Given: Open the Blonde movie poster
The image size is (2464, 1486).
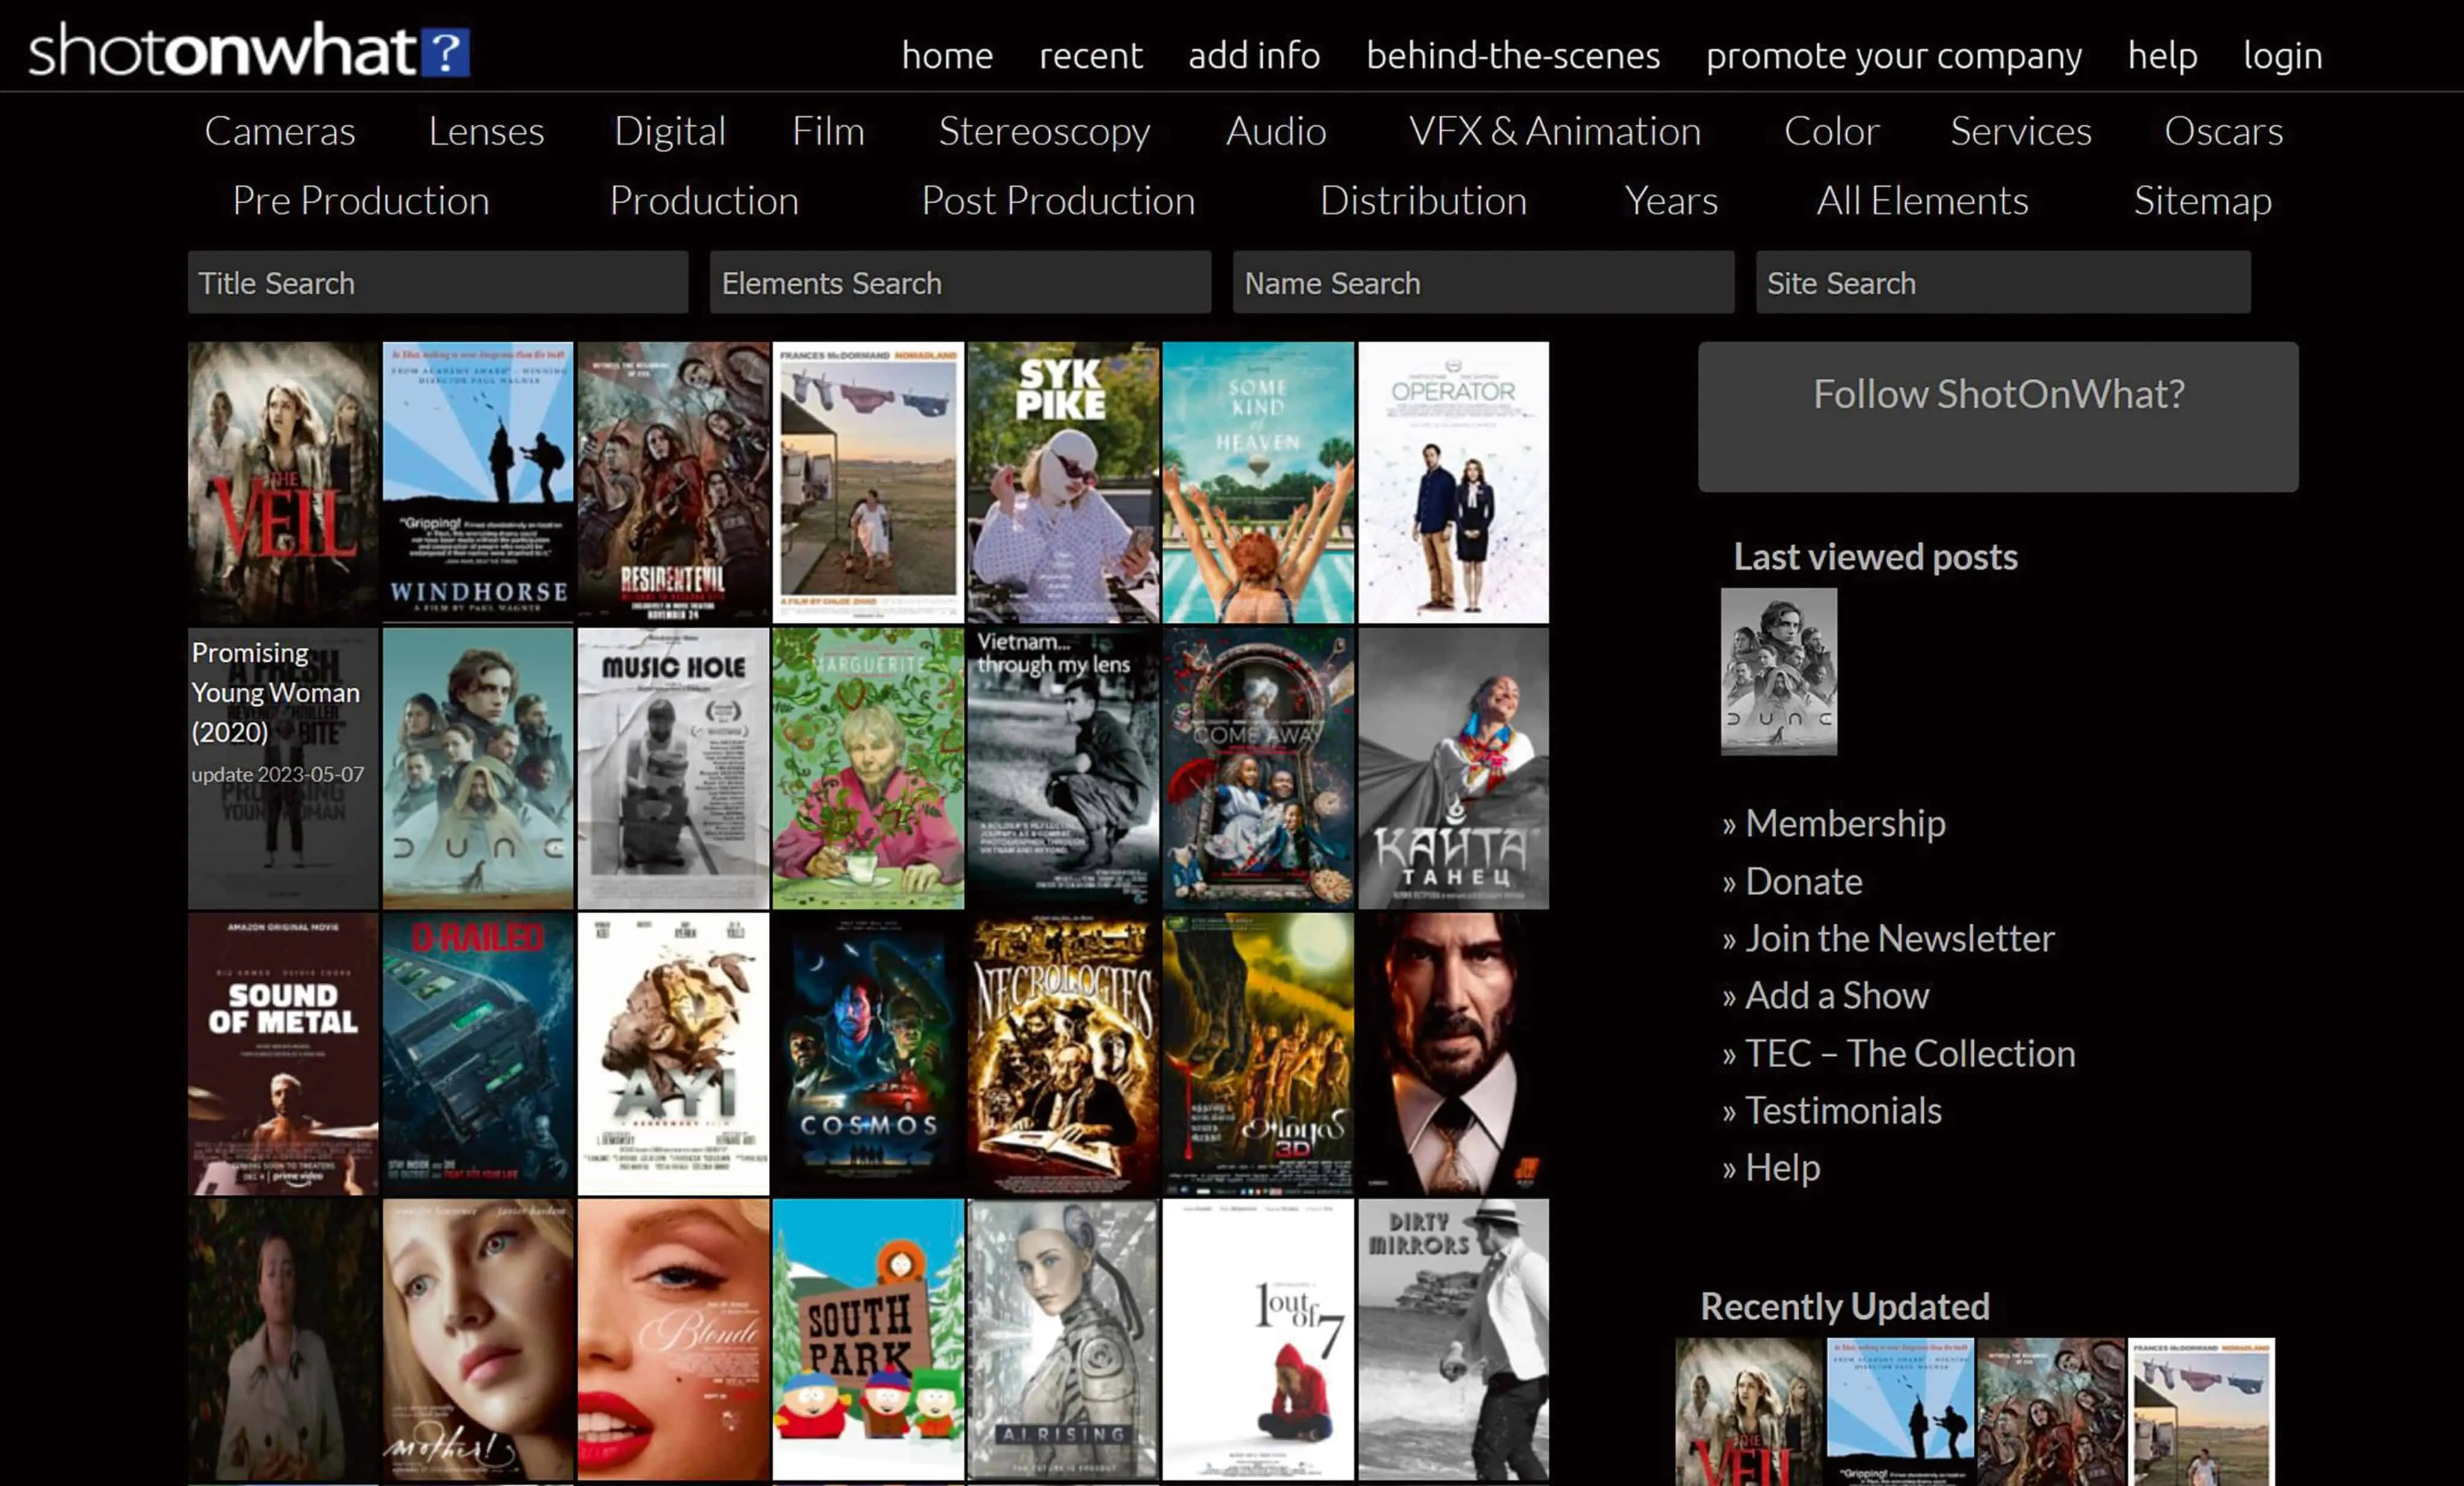Looking at the screenshot, I should tap(673, 1338).
